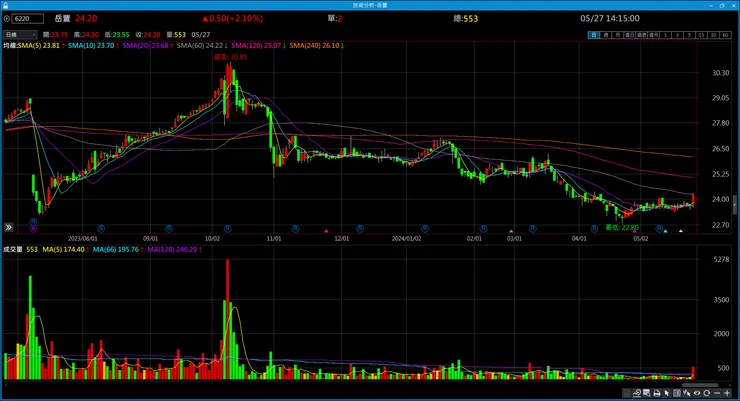Click the yellow triangle event marker
740x401 pixels.
[x=681, y=231]
